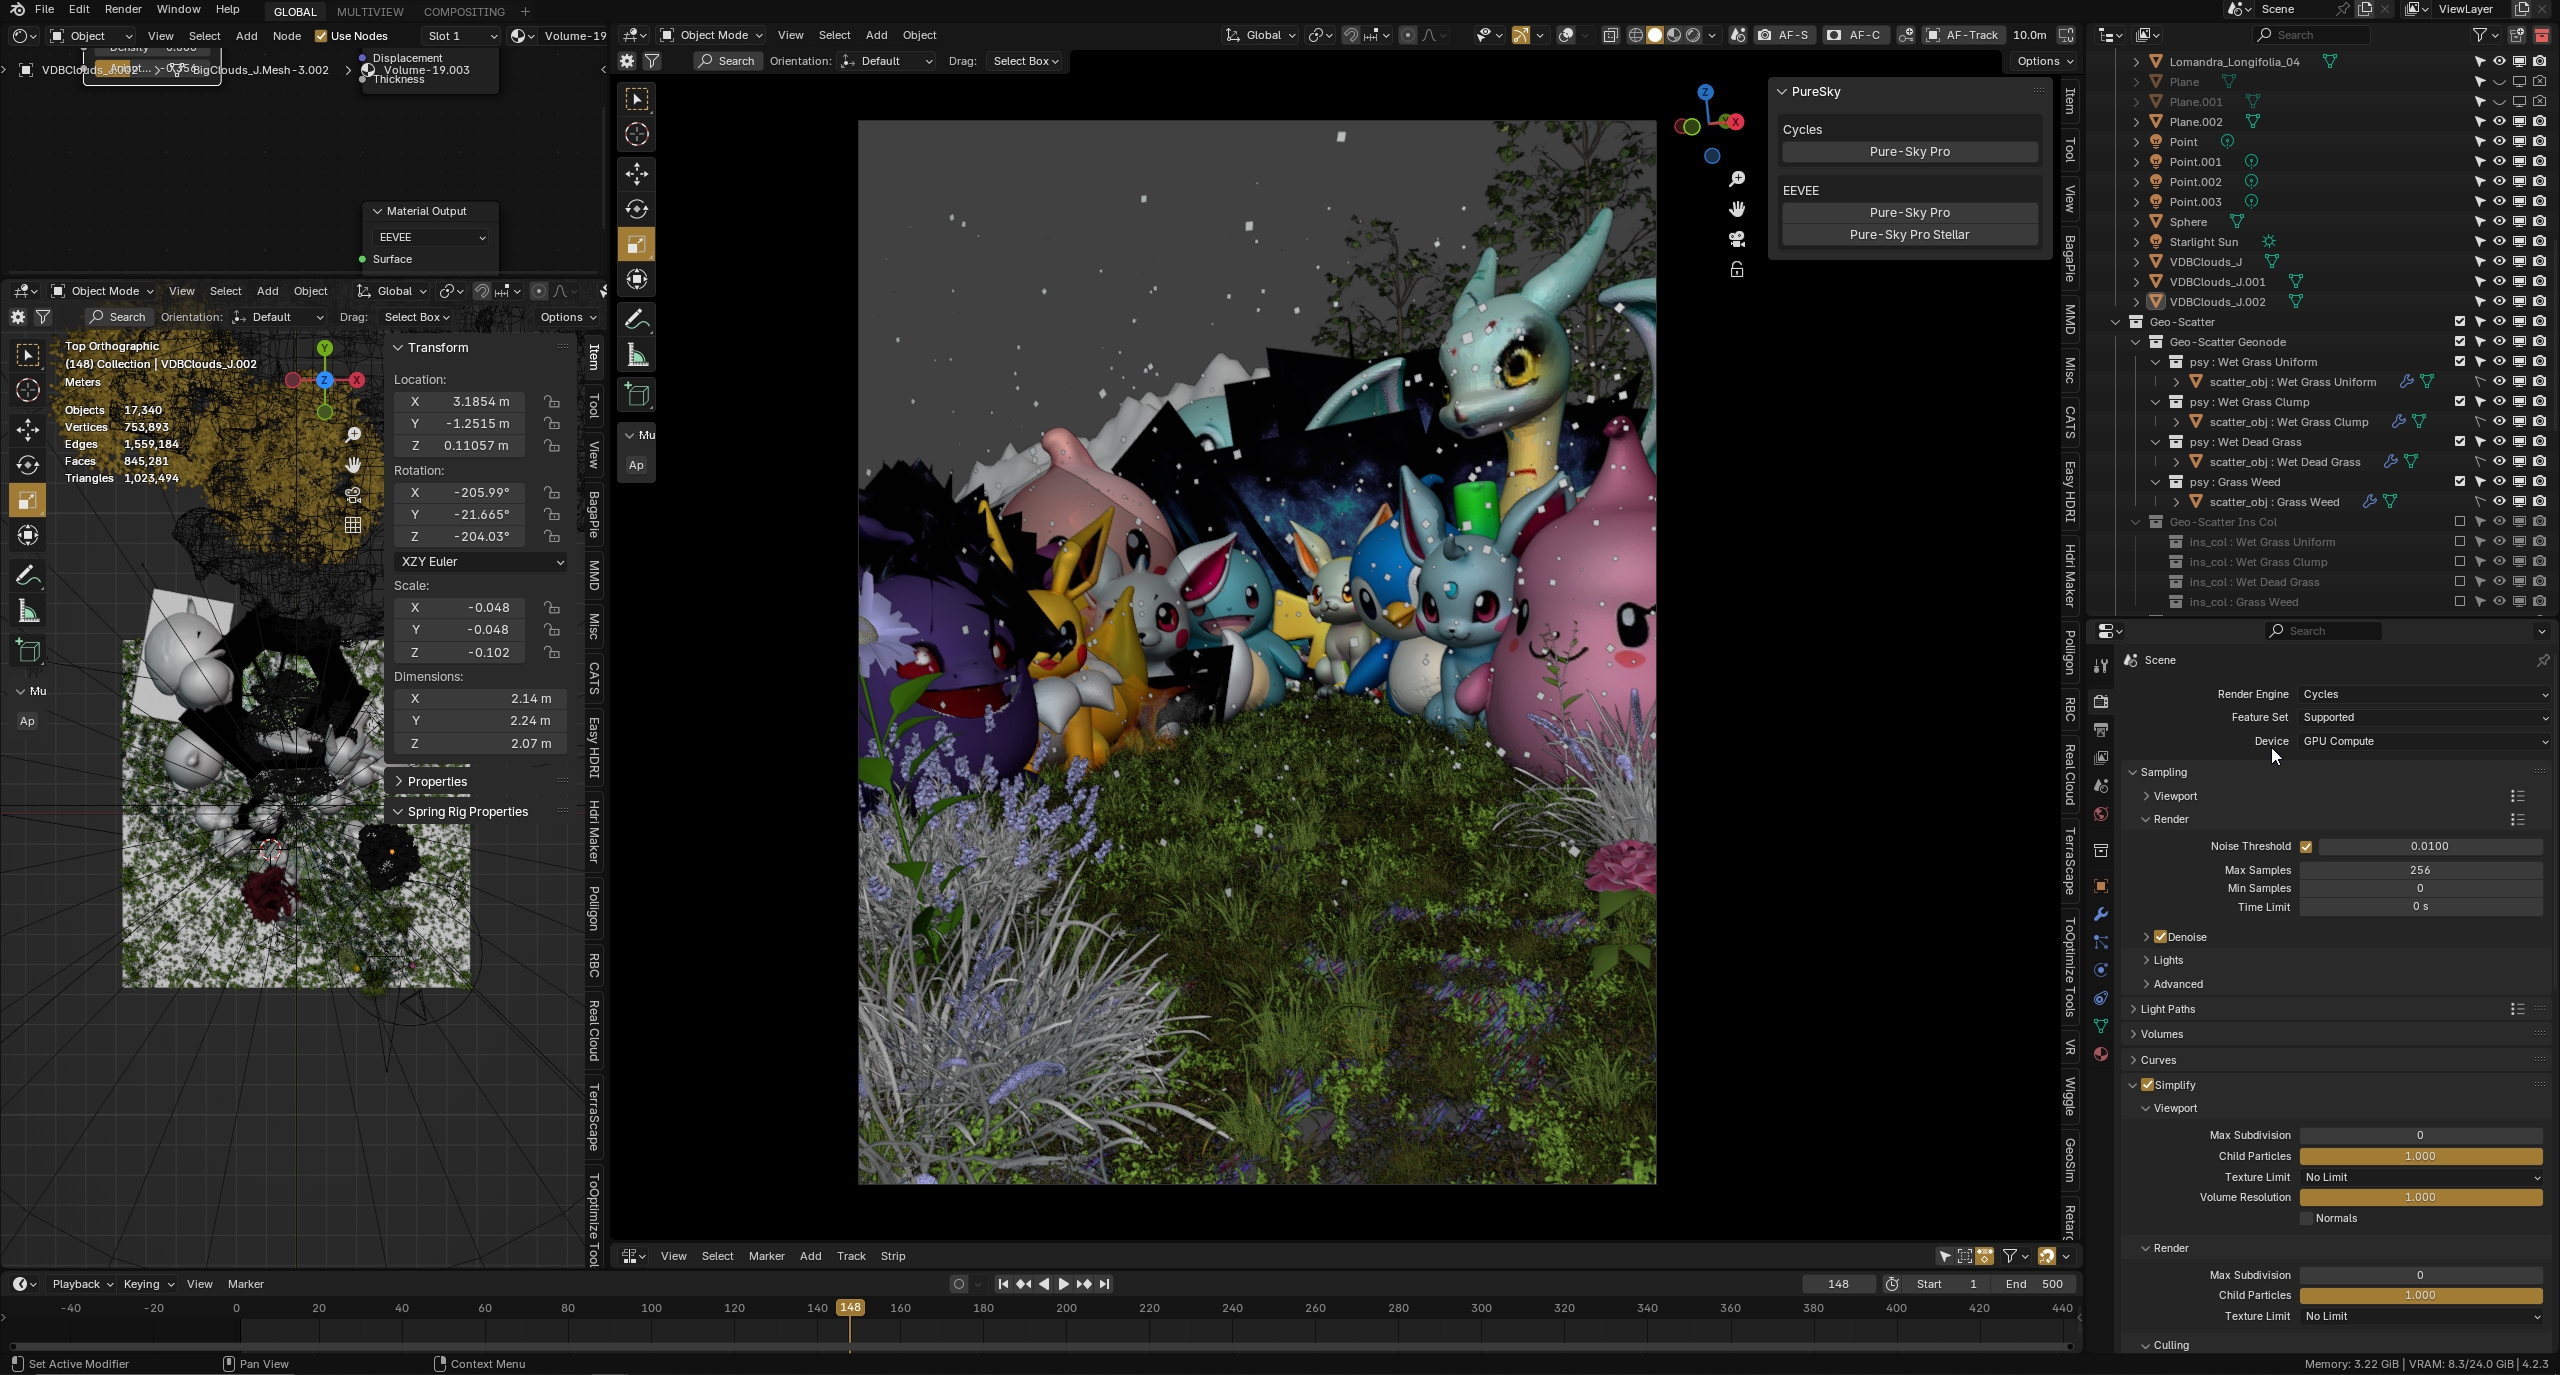This screenshot has height=1375, width=2560.
Task: Switch main viewport to wireframe shading
Action: 1636,35
